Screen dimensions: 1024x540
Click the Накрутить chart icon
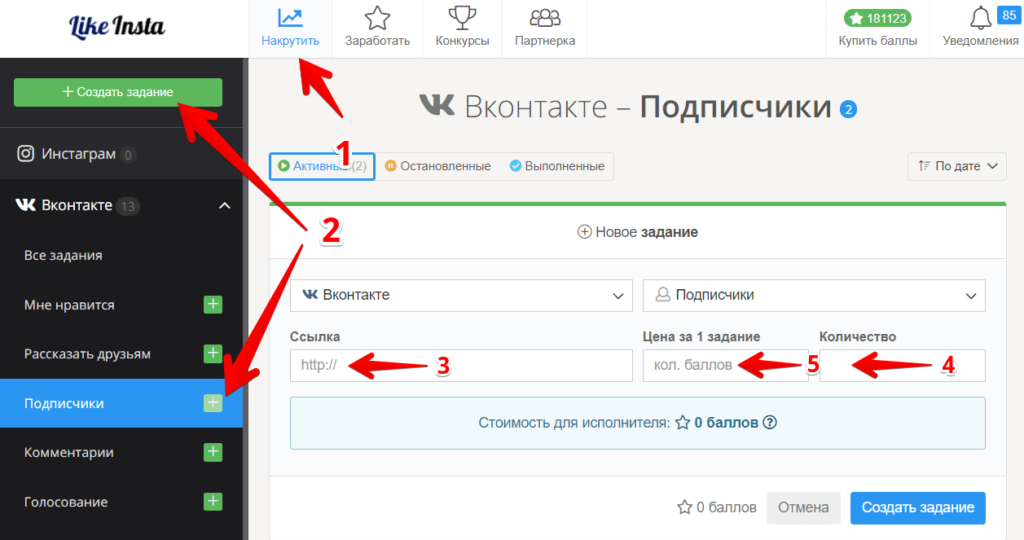click(x=290, y=18)
